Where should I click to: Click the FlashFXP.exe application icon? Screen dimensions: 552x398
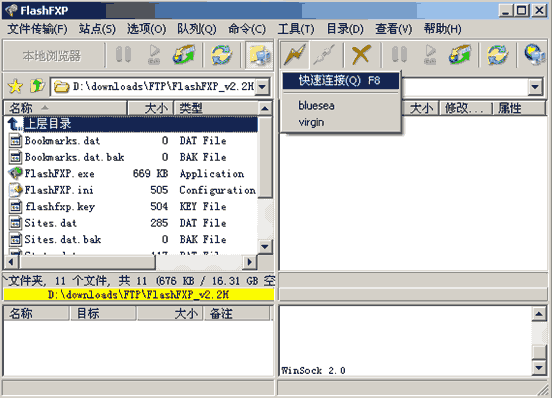15,173
